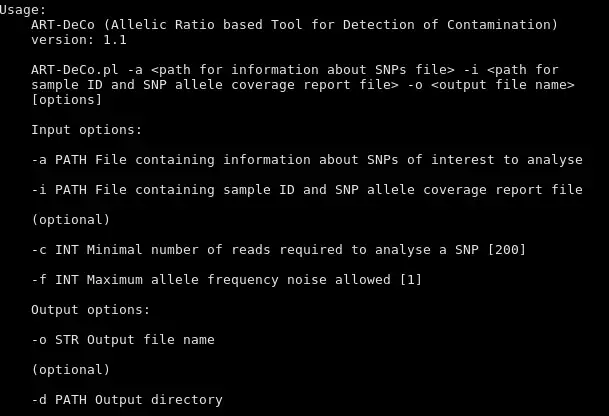
Task: Click the 'SNP allele coverage report file>' text
Action: click(x=271, y=85)
